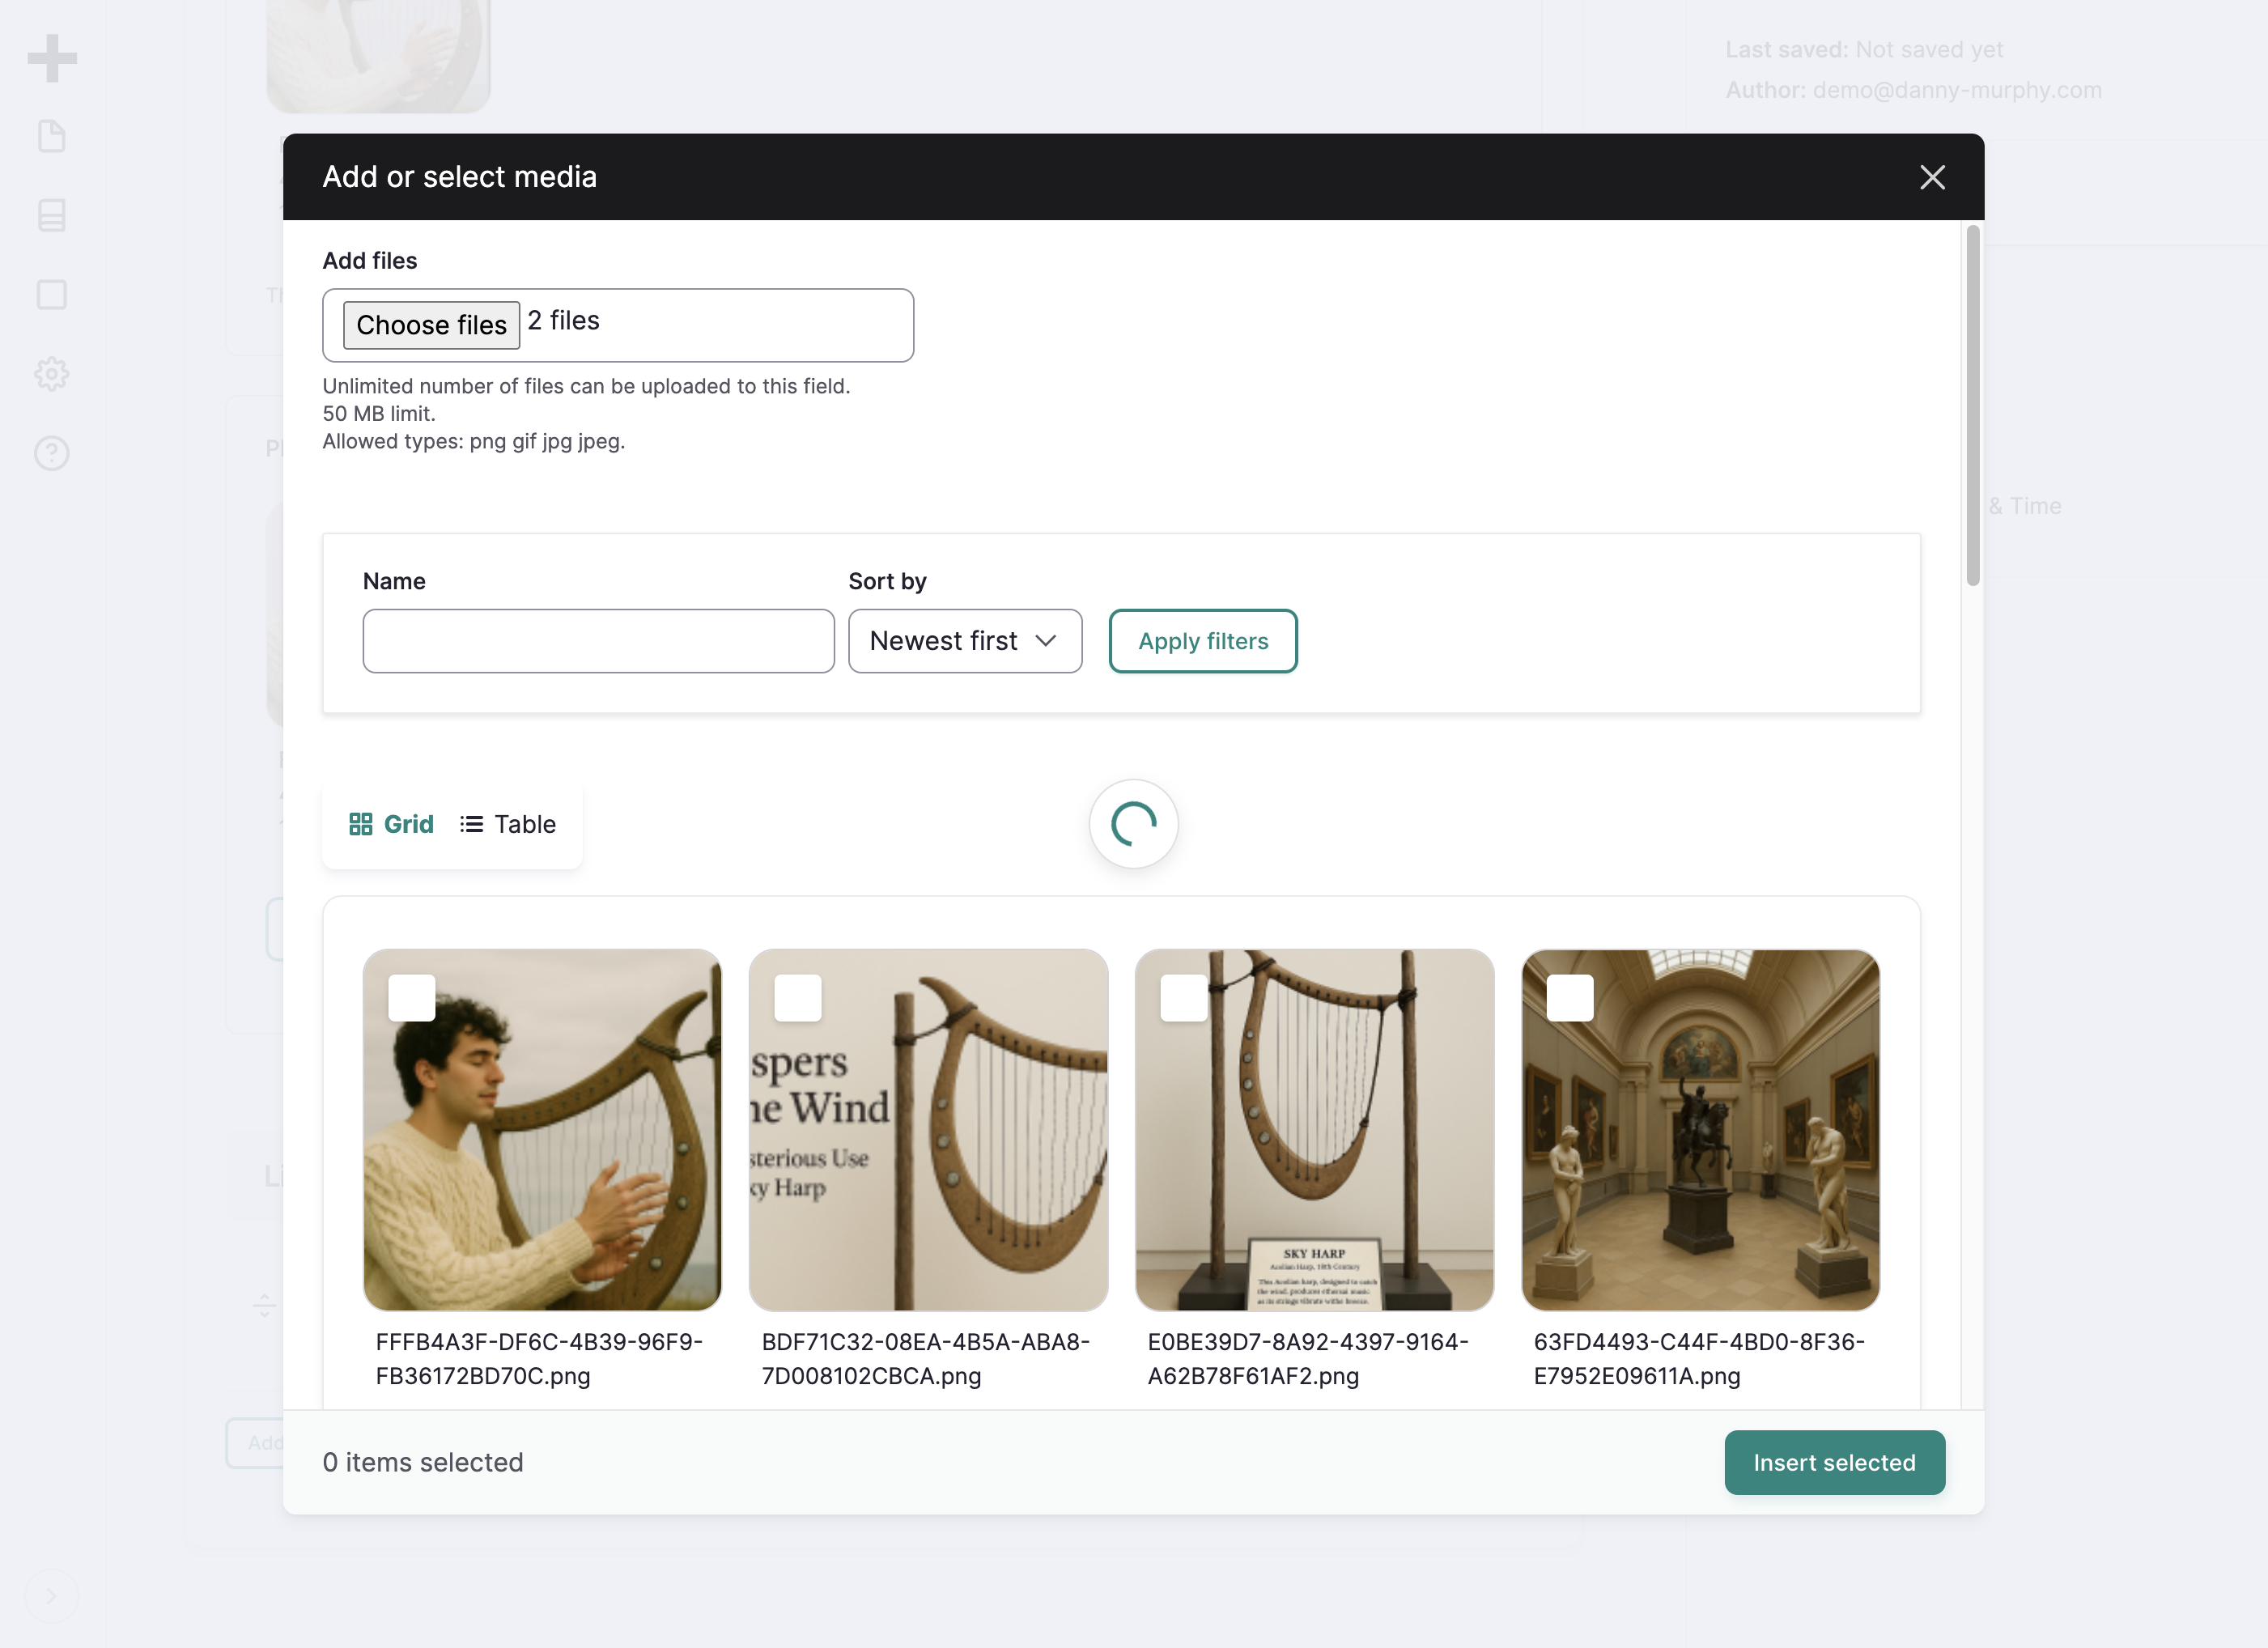
Task: Click the Sky Harp exhibit thumbnail
Action: (1314, 1130)
